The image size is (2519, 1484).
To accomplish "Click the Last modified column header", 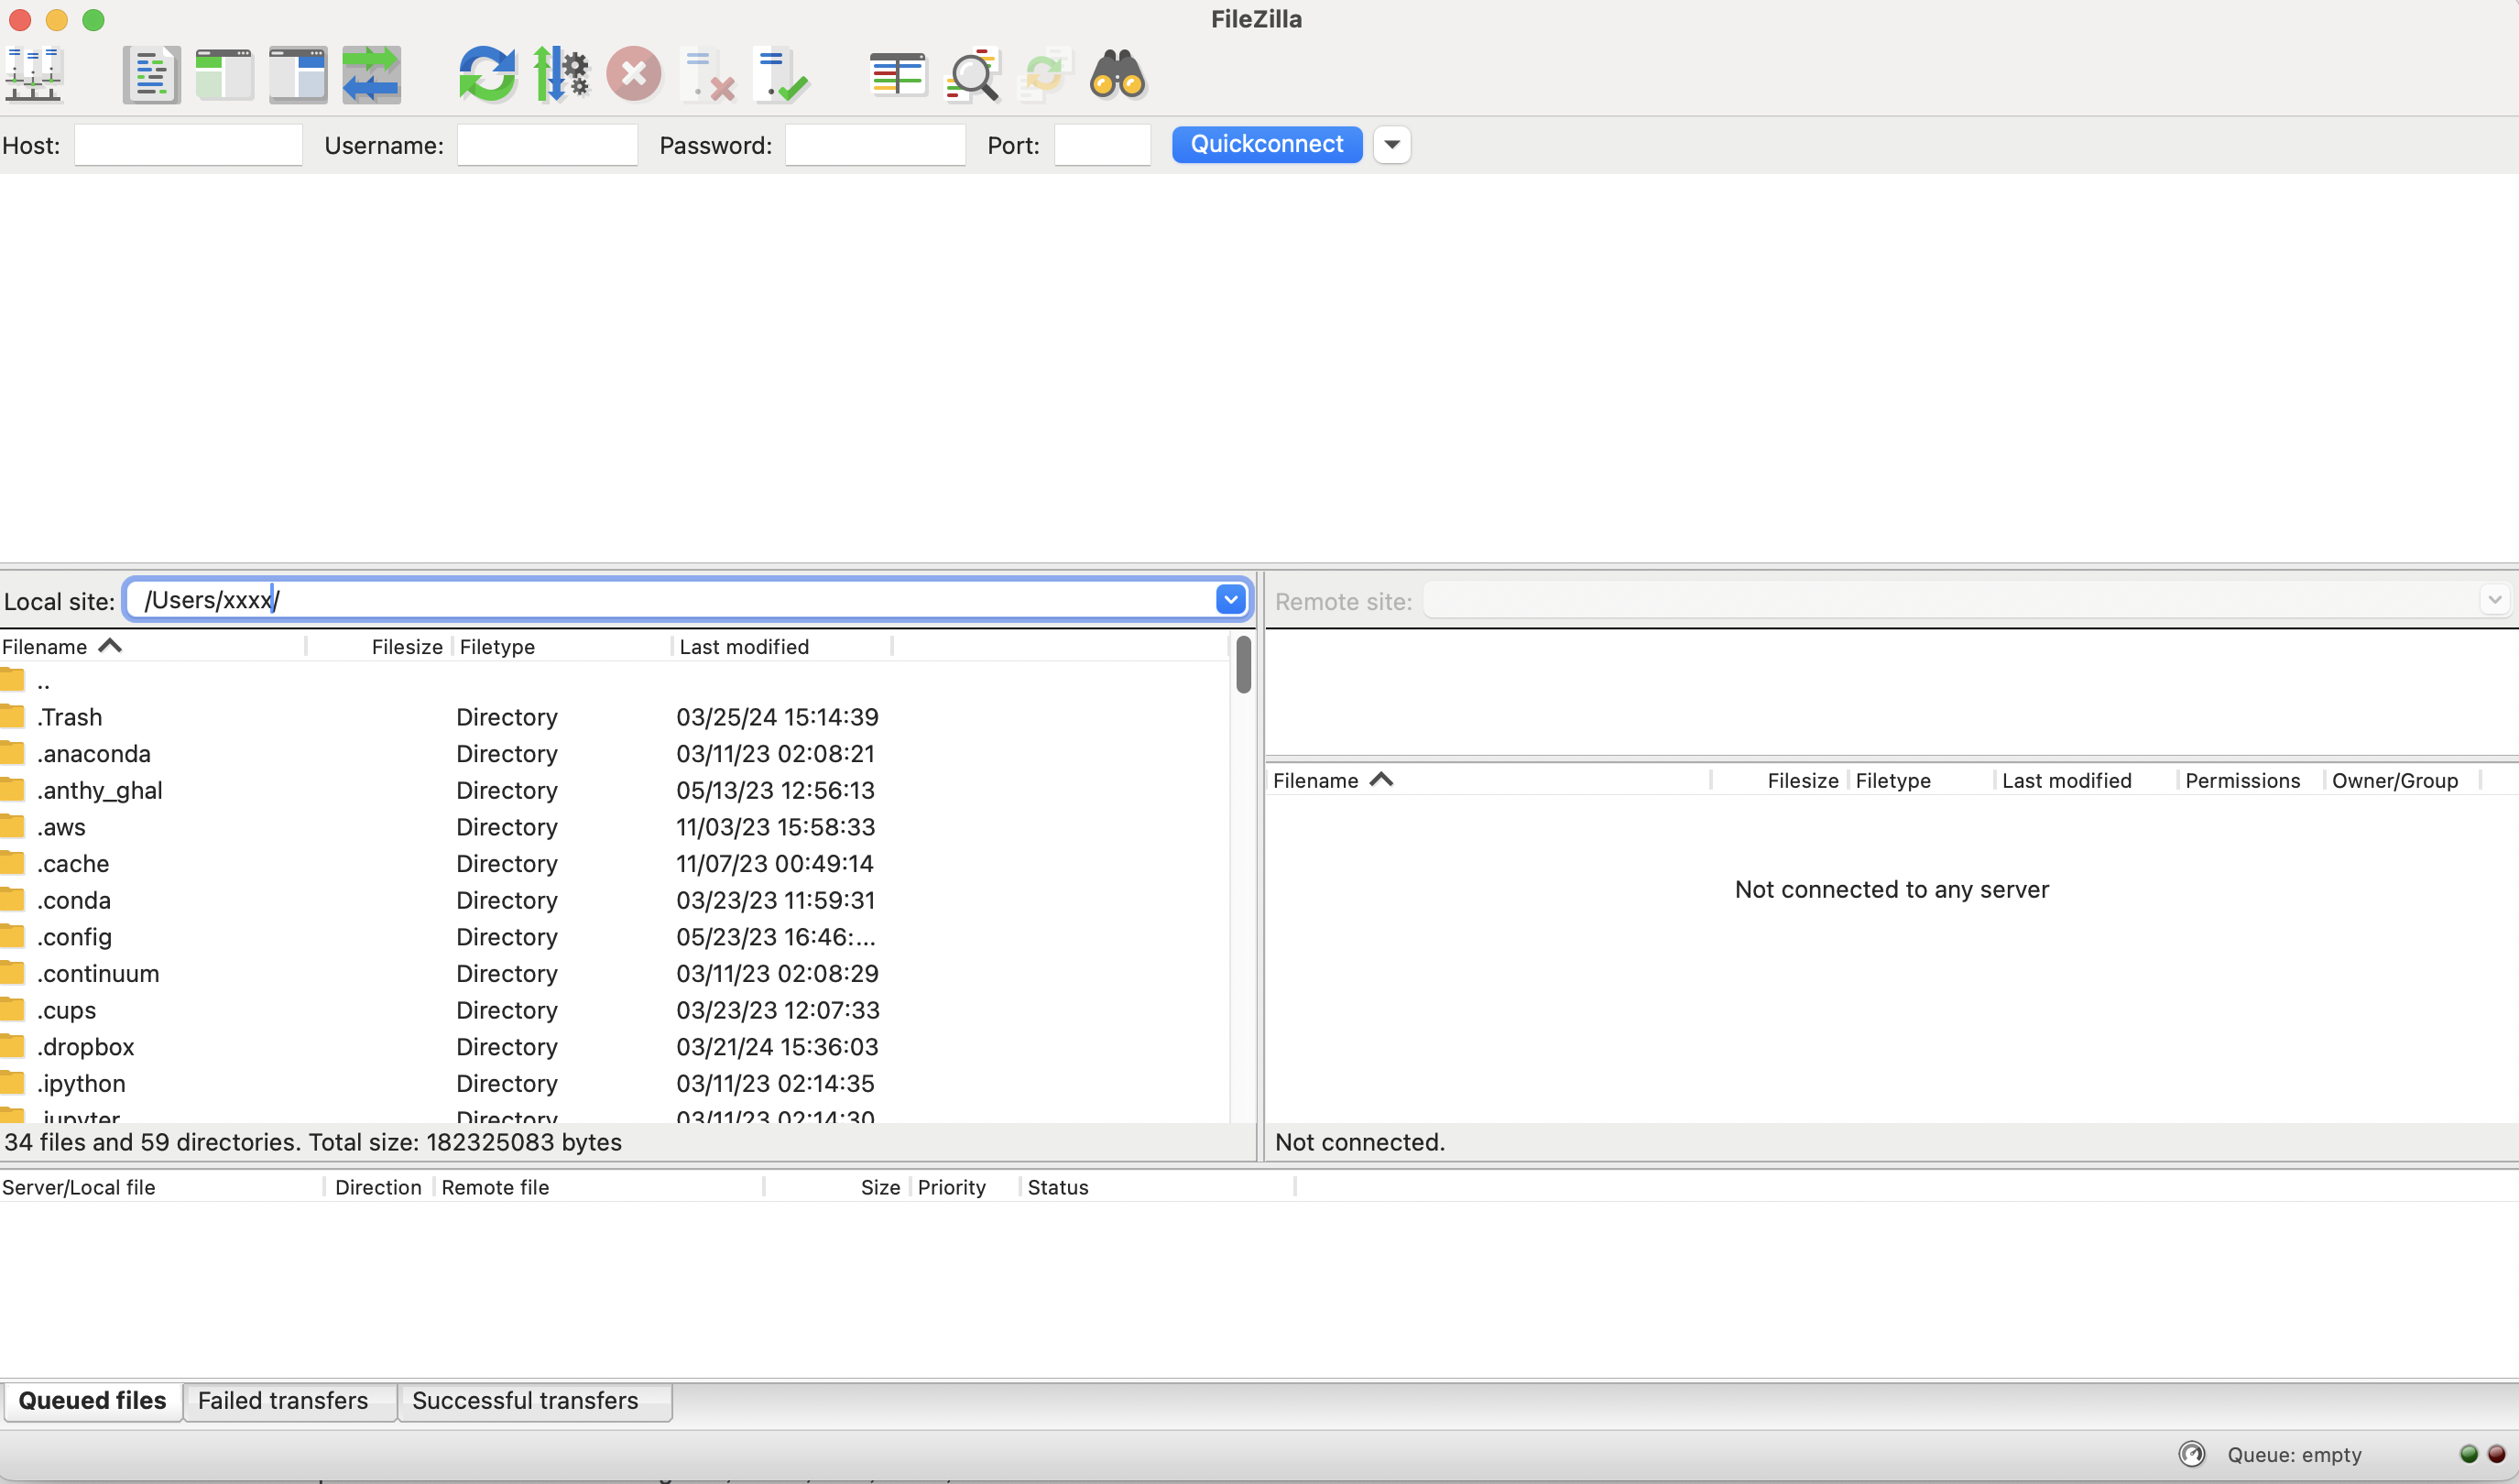I will 745,647.
